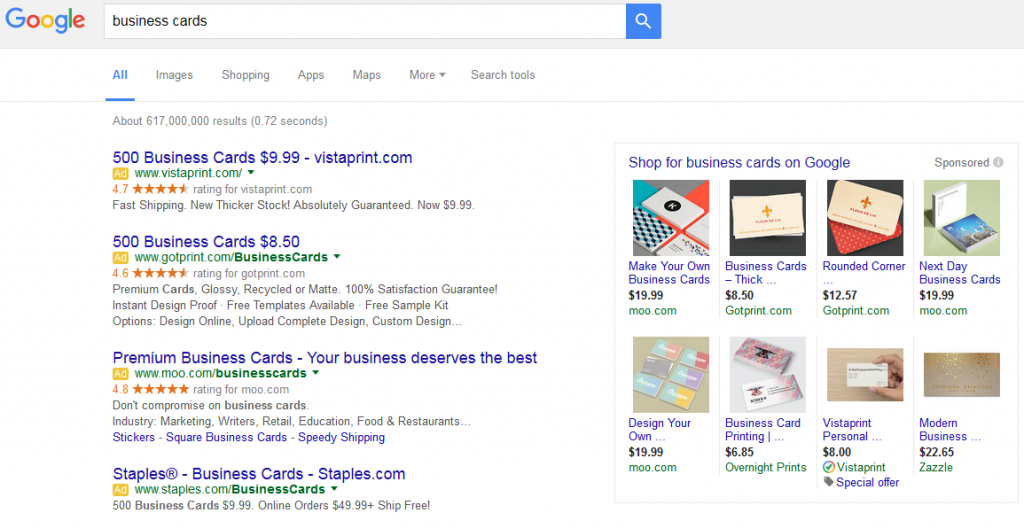Viewport: 1024px width, 529px height.
Task: Switch to the Apps tab
Action: [x=311, y=75]
